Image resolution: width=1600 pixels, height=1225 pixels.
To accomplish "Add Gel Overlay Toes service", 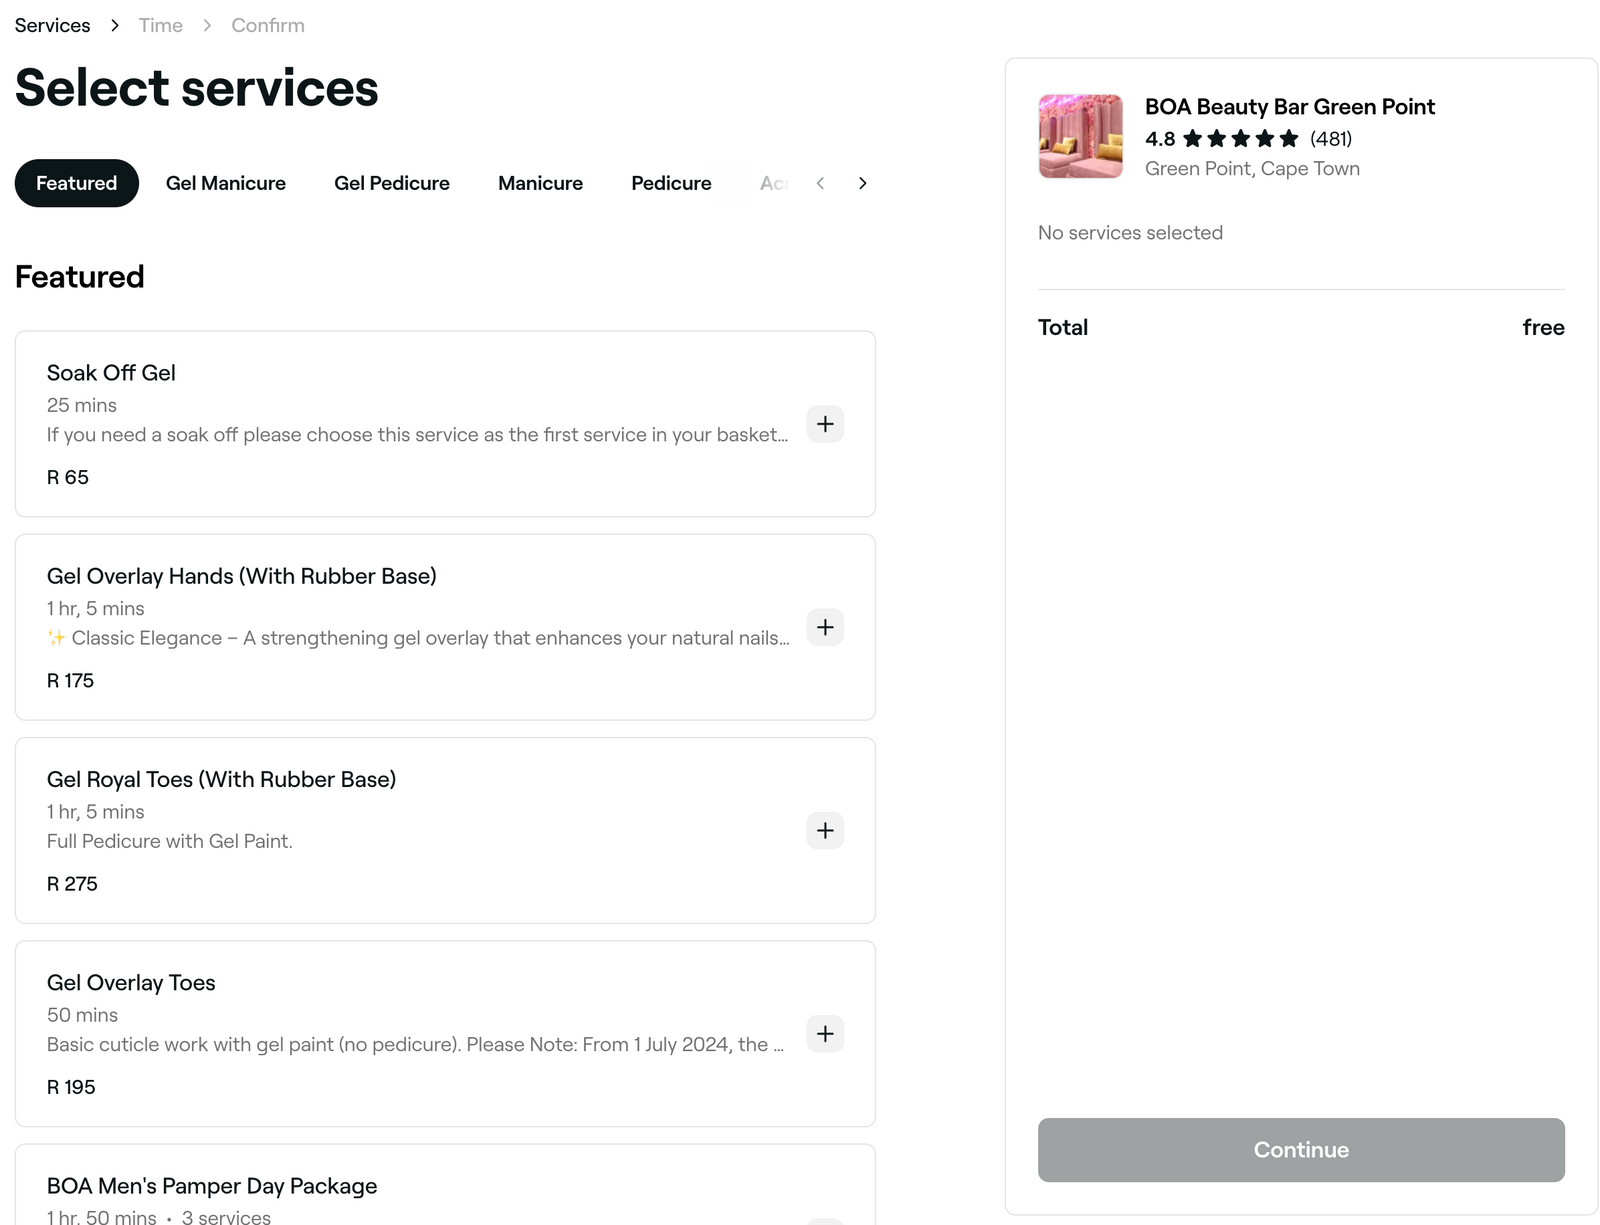I will (825, 1034).
